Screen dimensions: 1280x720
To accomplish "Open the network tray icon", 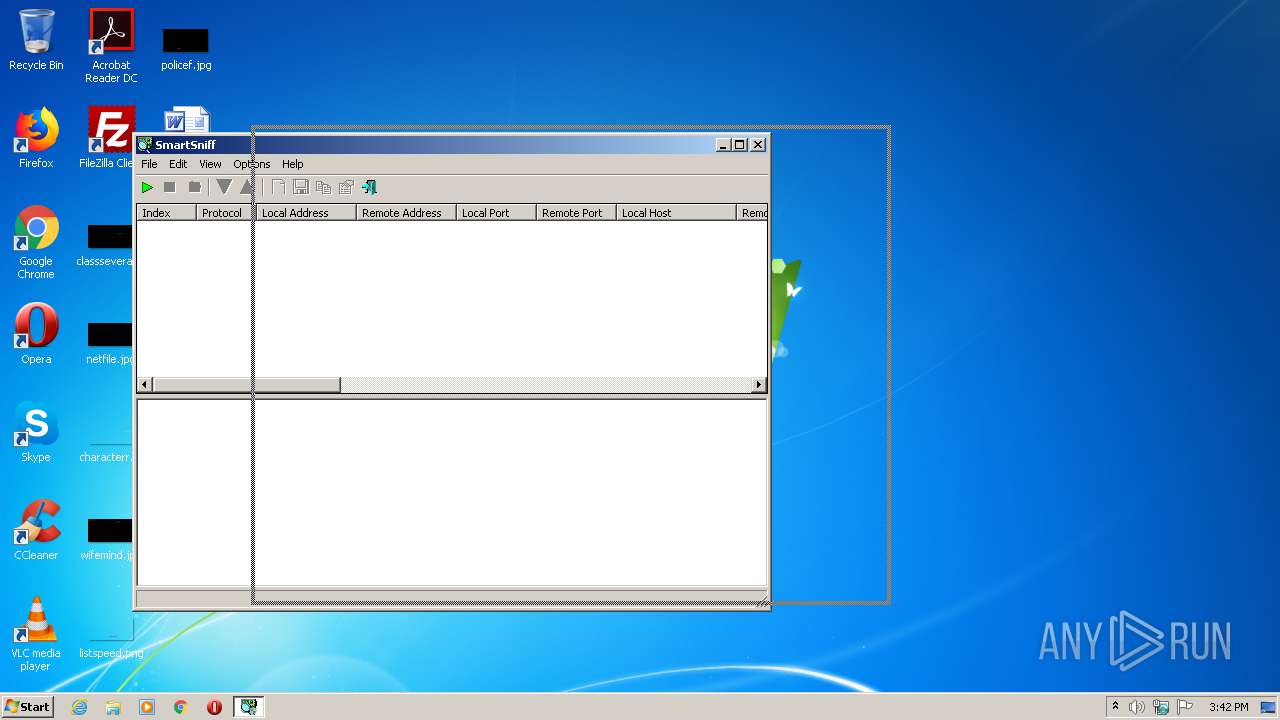I will pyautogui.click(x=1161, y=707).
